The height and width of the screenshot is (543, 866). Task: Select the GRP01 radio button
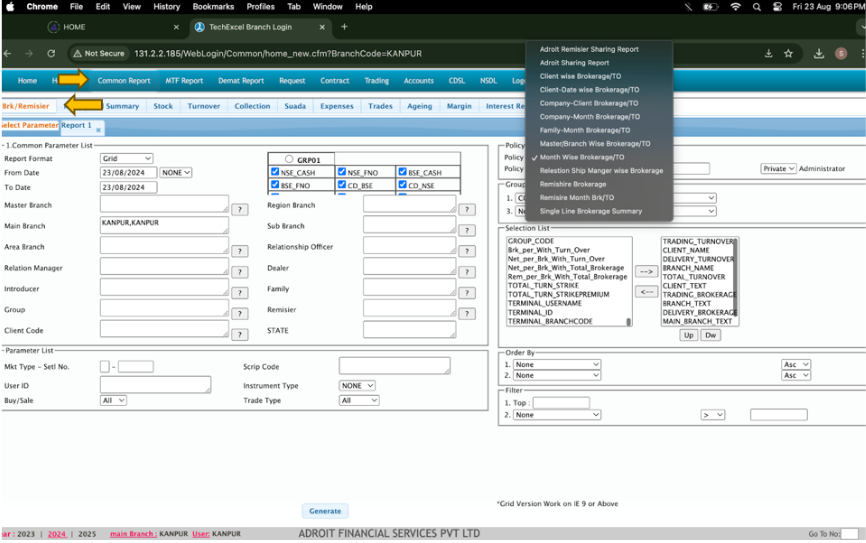point(289,159)
